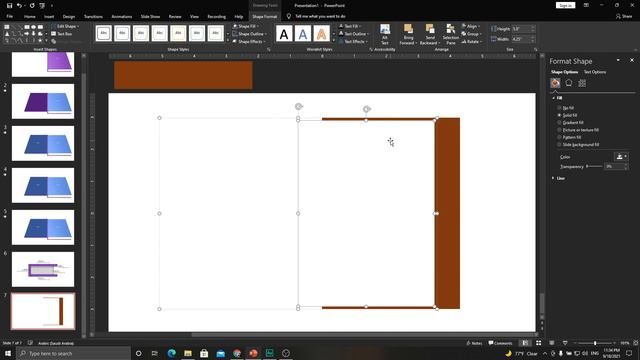Viewport: 640px width, 360px height.
Task: Close the Format Shape pane
Action: point(632,60)
